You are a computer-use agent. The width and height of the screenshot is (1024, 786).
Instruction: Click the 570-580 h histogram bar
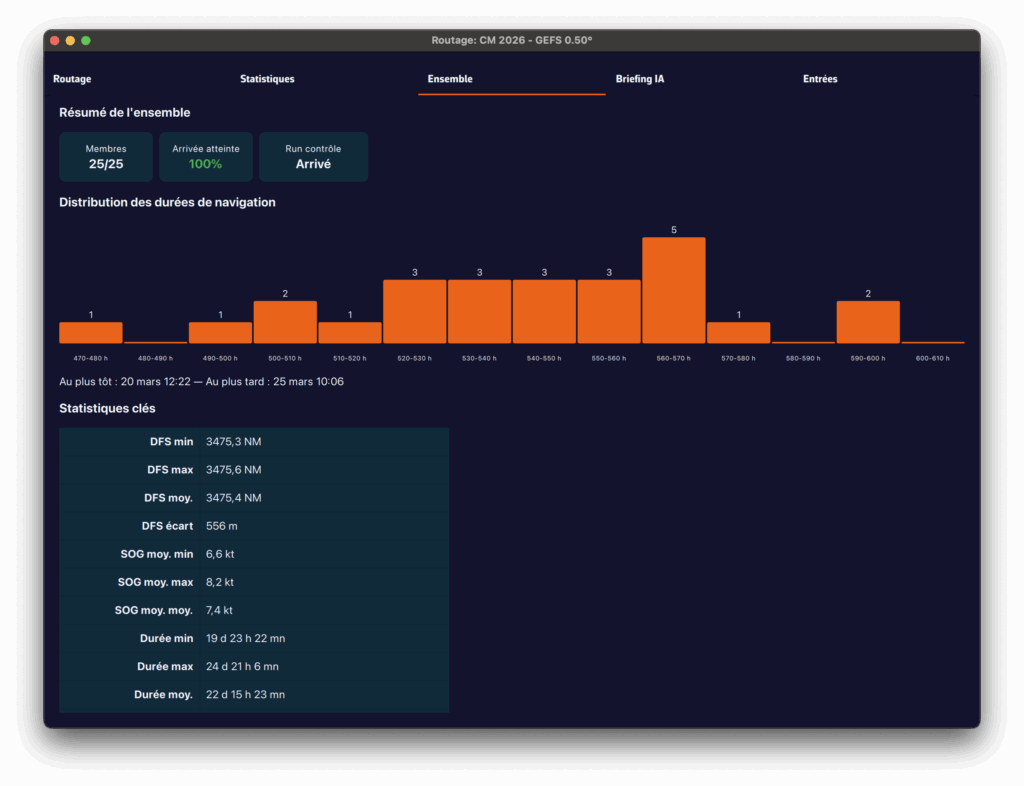(x=738, y=333)
